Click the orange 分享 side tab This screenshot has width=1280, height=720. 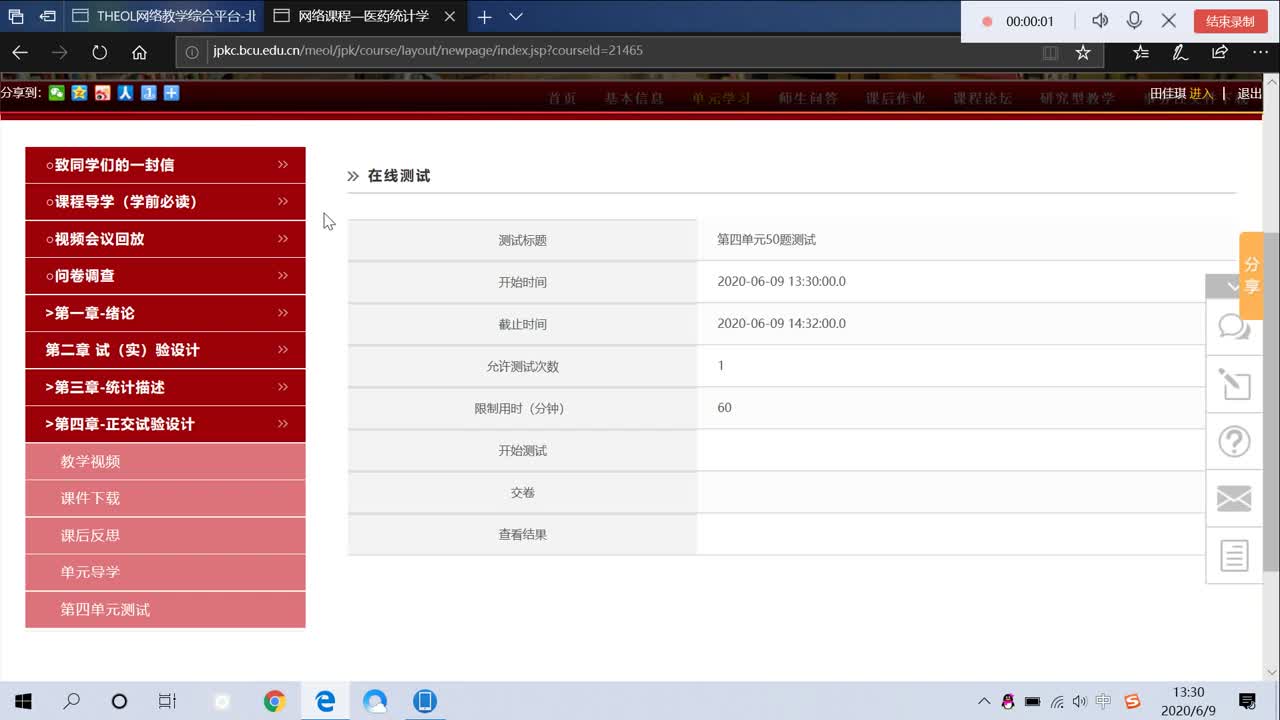[x=1251, y=275]
